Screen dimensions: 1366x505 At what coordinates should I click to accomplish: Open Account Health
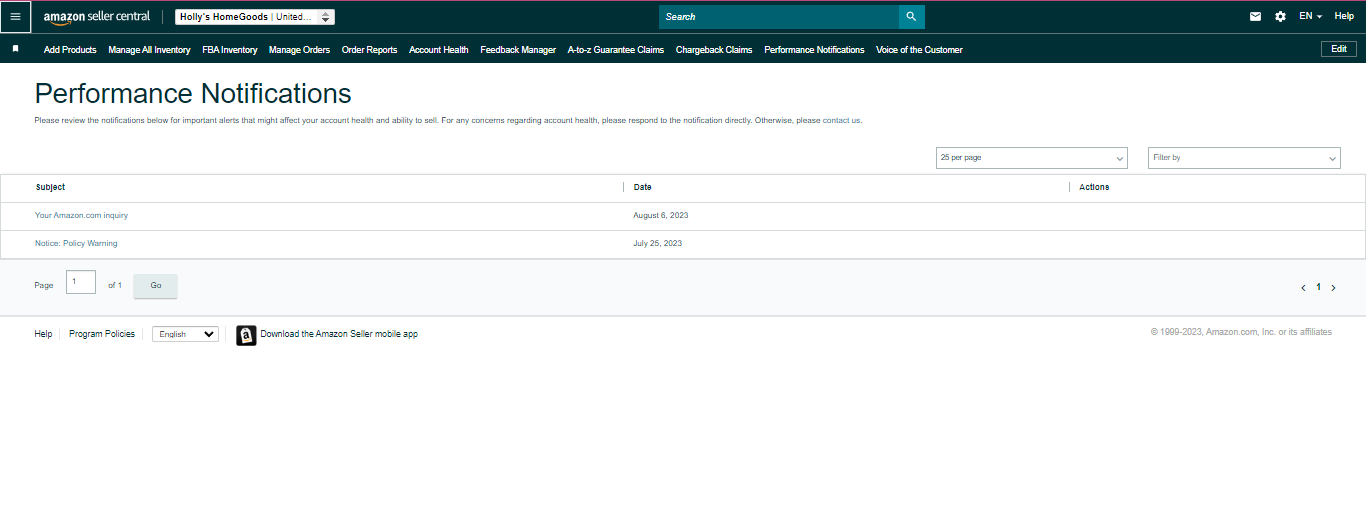(439, 50)
